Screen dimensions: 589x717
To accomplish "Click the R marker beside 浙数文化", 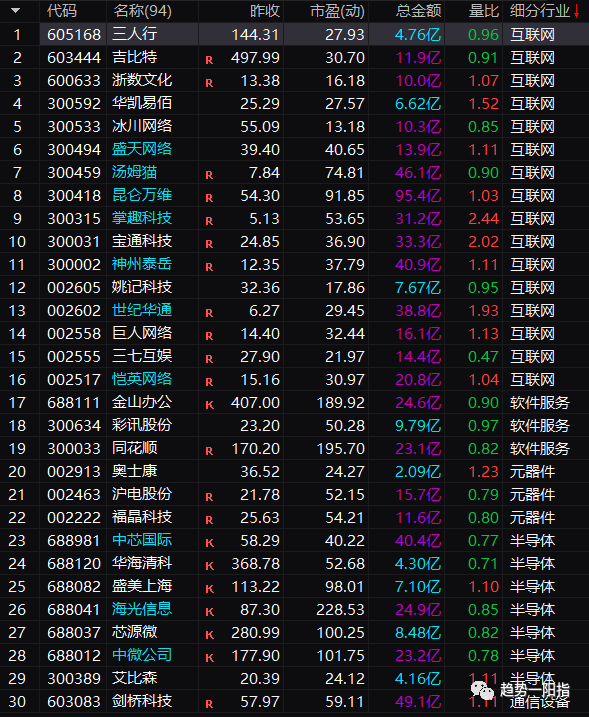I will click(209, 83).
